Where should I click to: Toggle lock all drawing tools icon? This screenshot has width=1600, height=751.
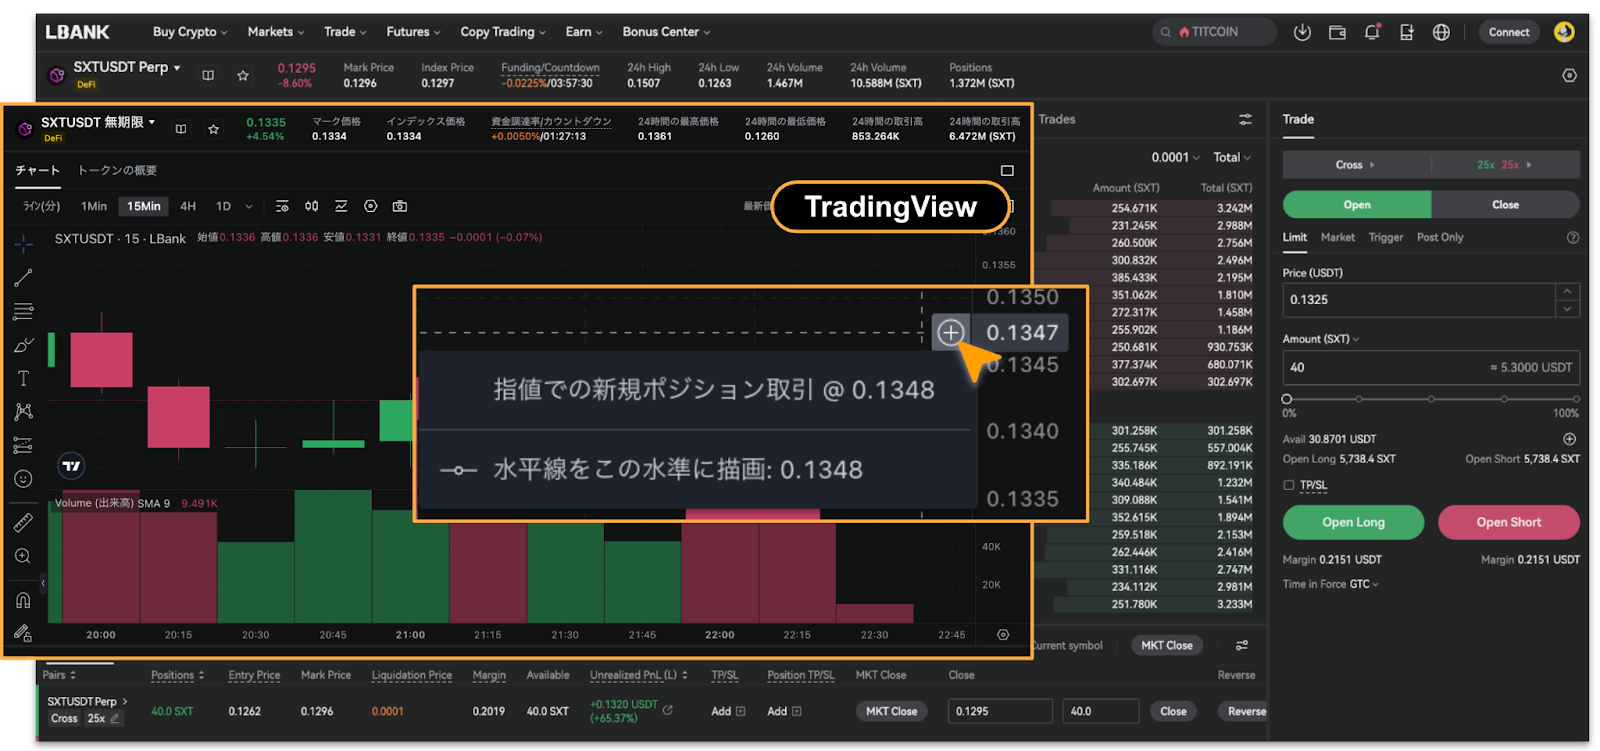coord(24,633)
